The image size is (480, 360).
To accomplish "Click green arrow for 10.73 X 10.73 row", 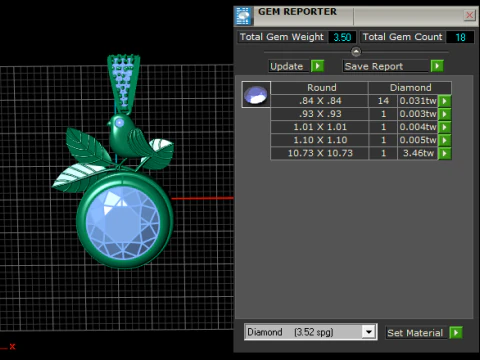I will 445,153.
